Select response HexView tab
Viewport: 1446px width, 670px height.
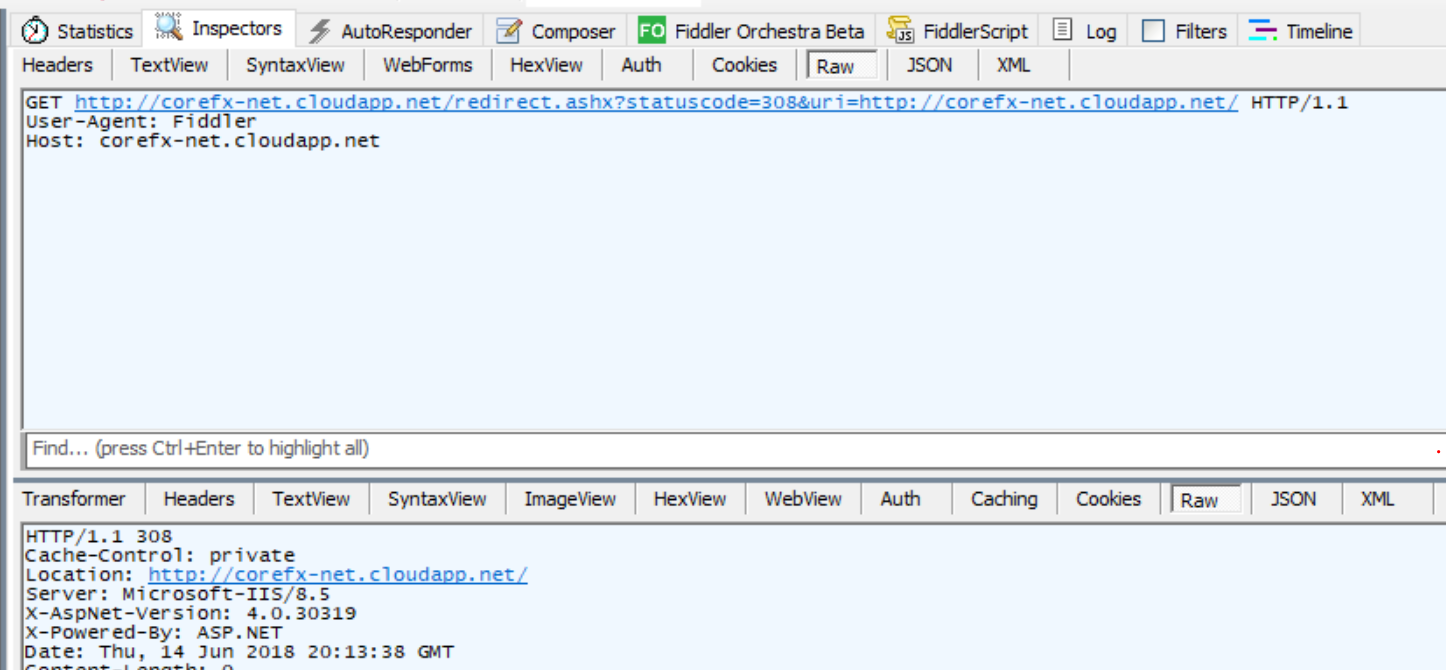click(690, 499)
